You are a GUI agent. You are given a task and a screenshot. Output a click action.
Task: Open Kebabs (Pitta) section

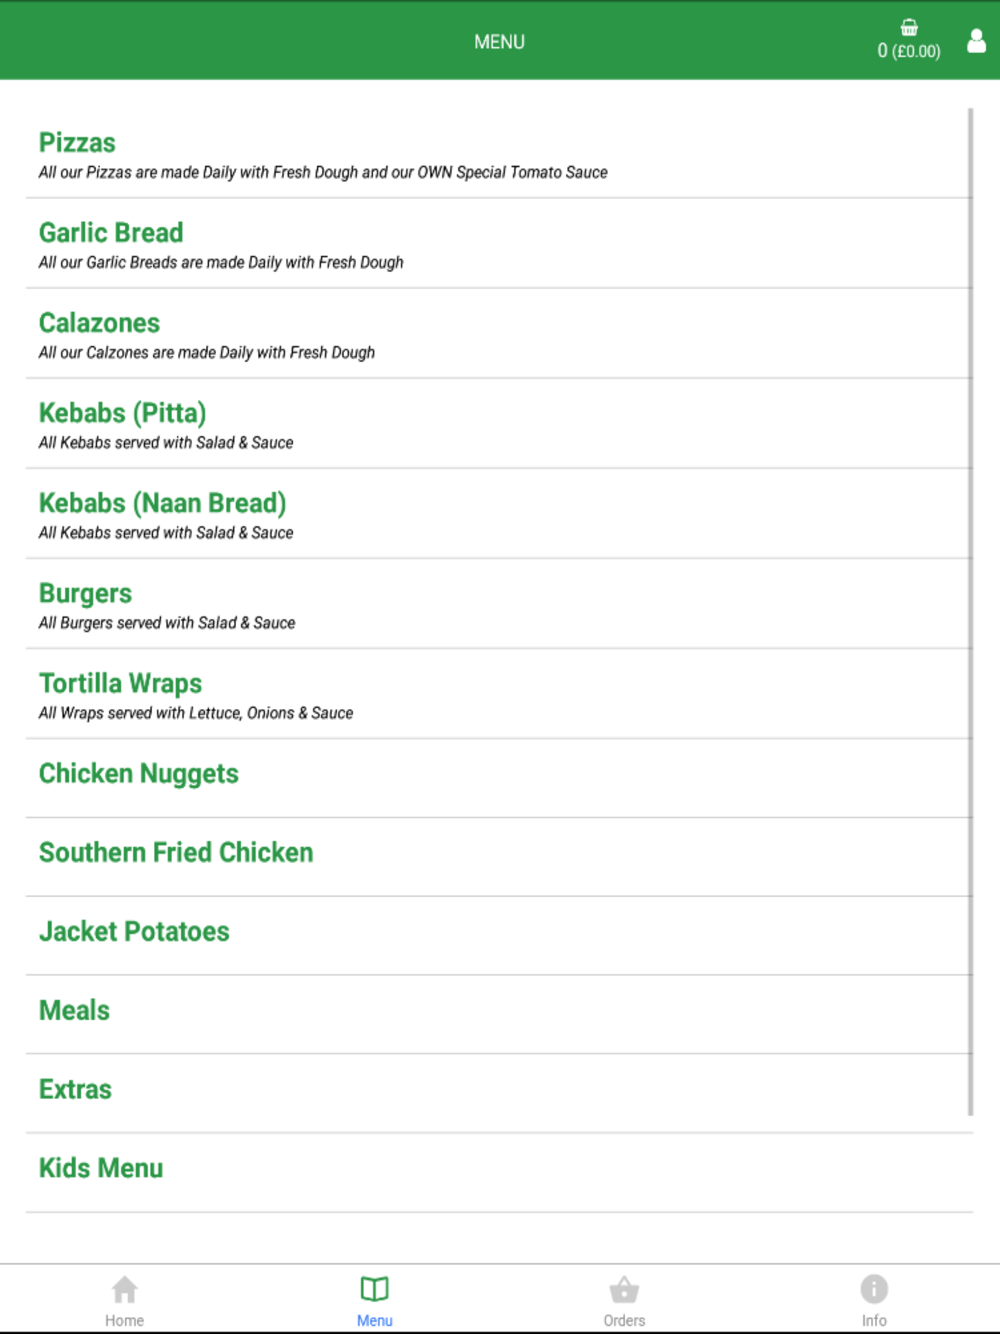[x=499, y=424]
